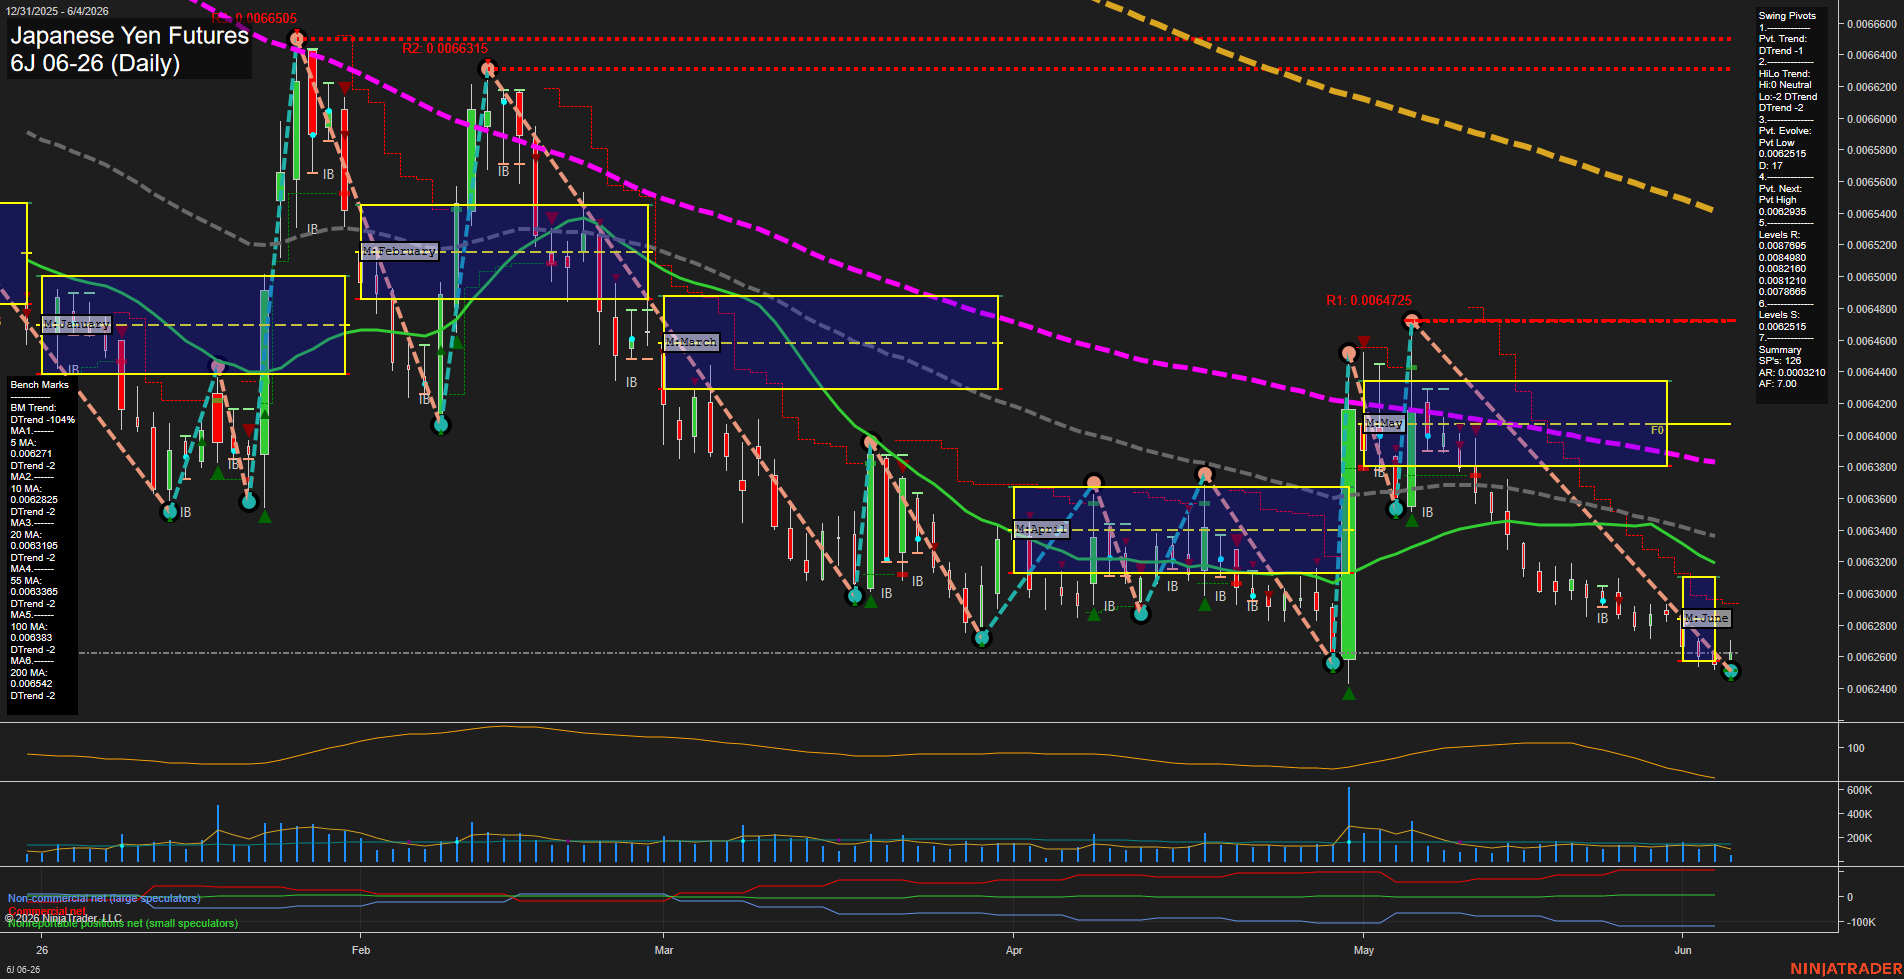Click the 0.0062400 price axis label
The image size is (1904, 979).
[x=1872, y=689]
